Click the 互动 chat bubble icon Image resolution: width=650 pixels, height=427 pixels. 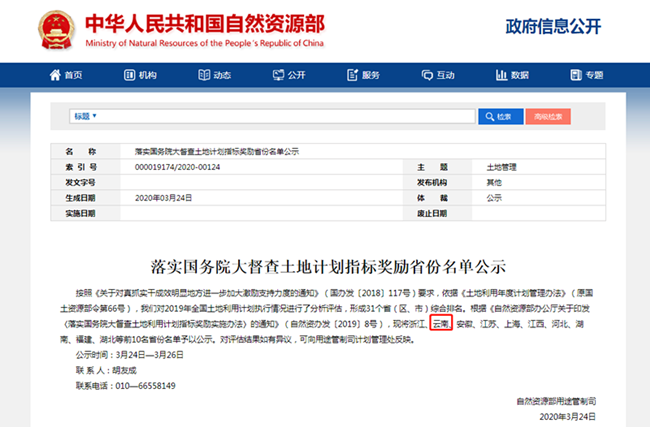[x=428, y=76]
